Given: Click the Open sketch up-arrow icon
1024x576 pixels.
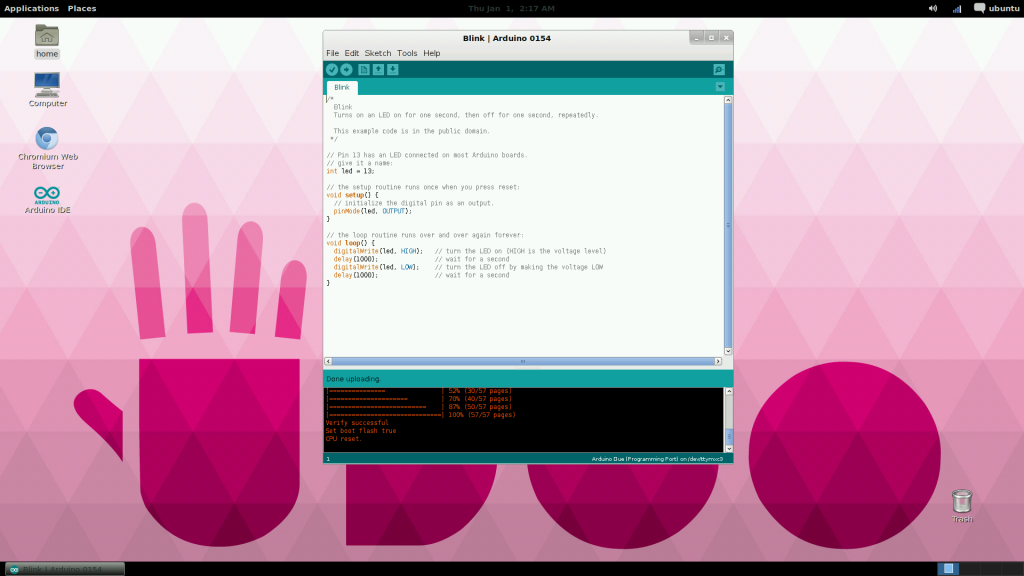Looking at the screenshot, I should [378, 69].
